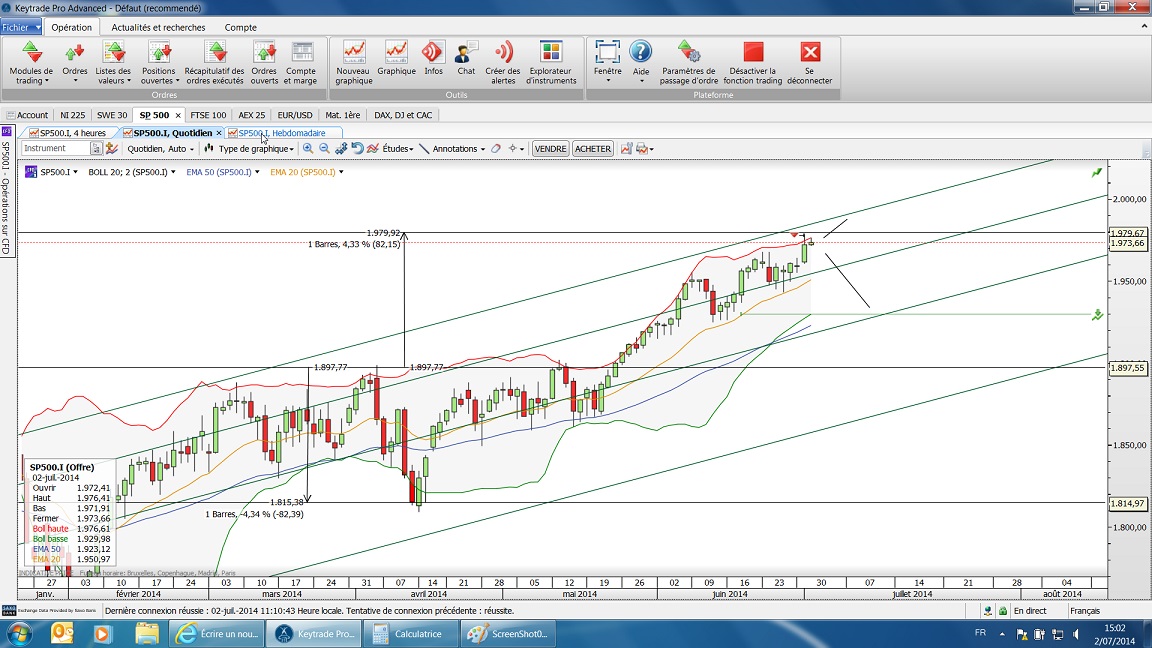Click the undo arrow chart icon
This screenshot has width=1152, height=648.
point(357,148)
